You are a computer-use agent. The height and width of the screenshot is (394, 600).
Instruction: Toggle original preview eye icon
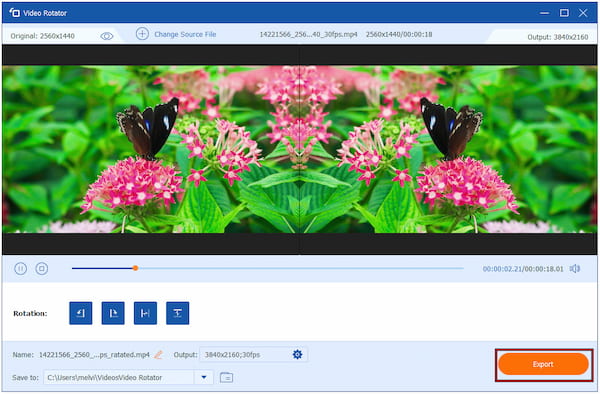(106, 36)
